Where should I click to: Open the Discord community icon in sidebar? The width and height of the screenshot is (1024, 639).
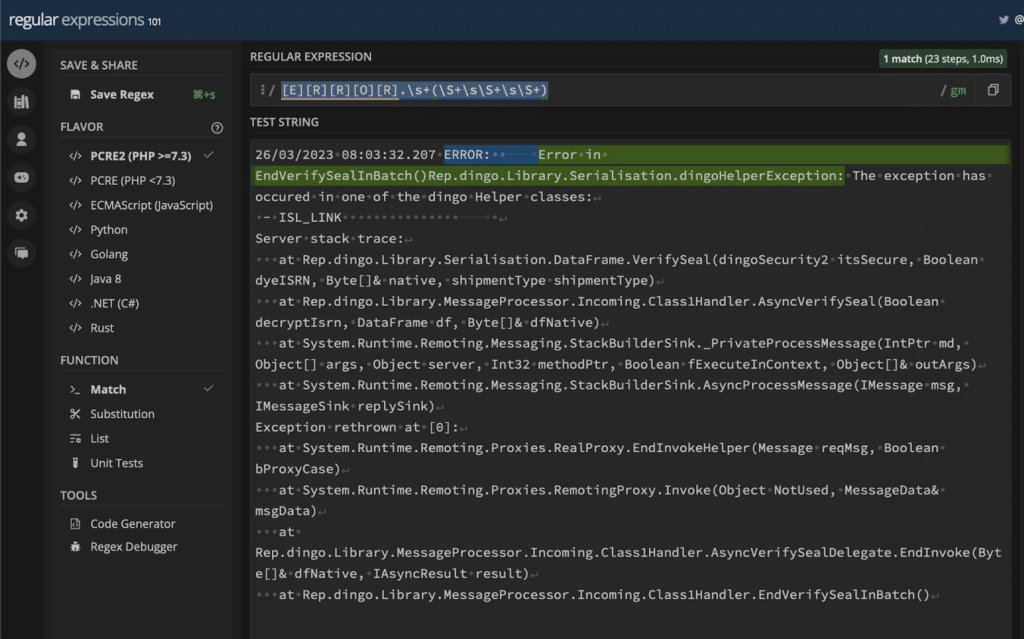tap(21, 177)
